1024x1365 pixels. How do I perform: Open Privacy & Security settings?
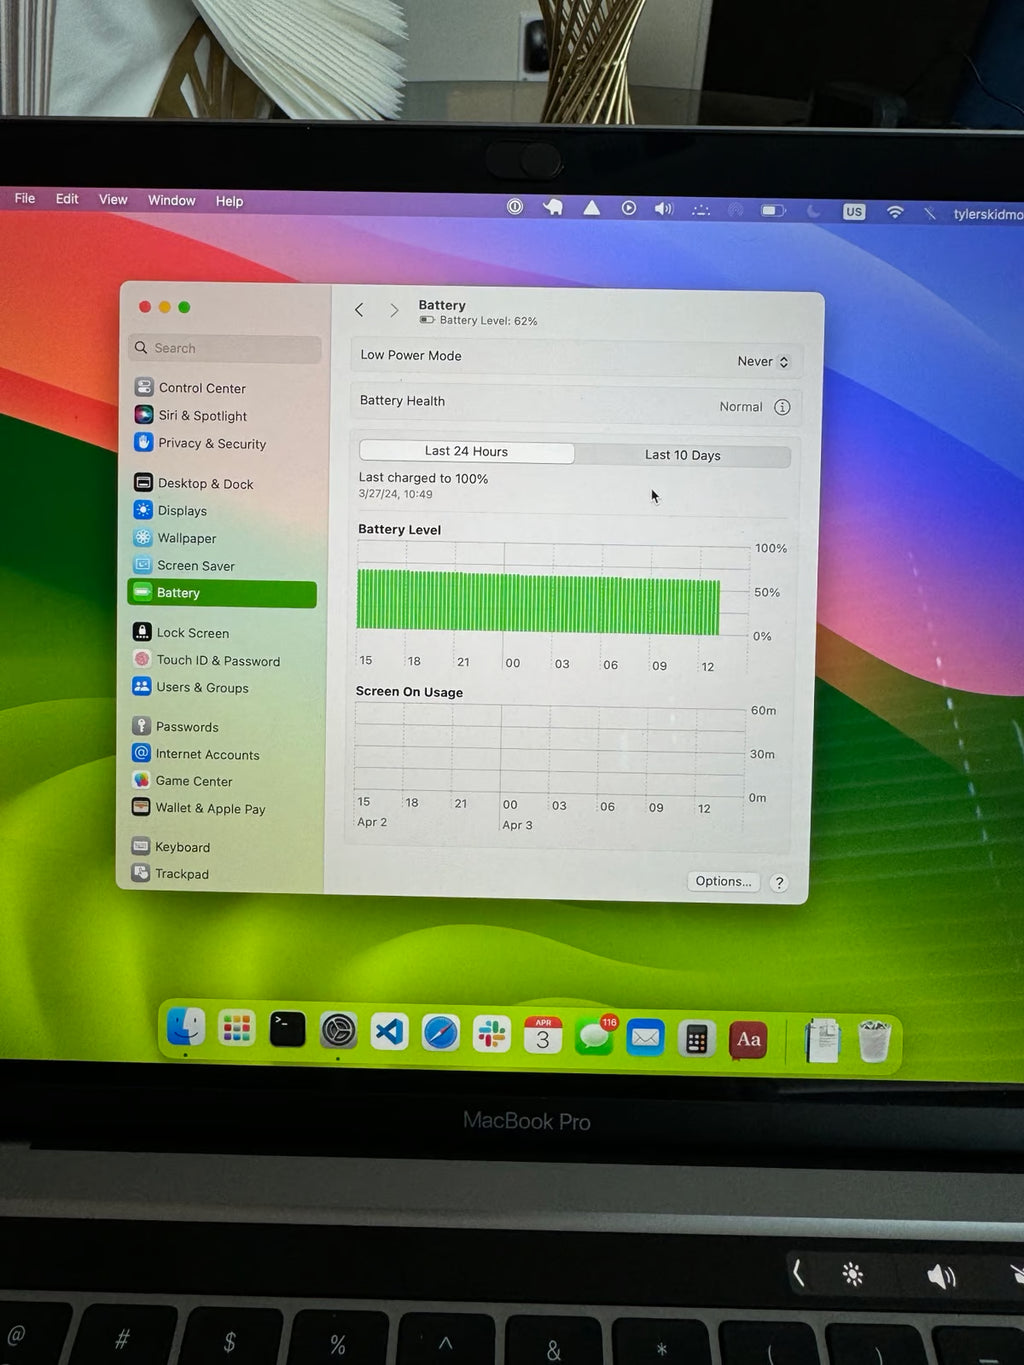tap(211, 443)
